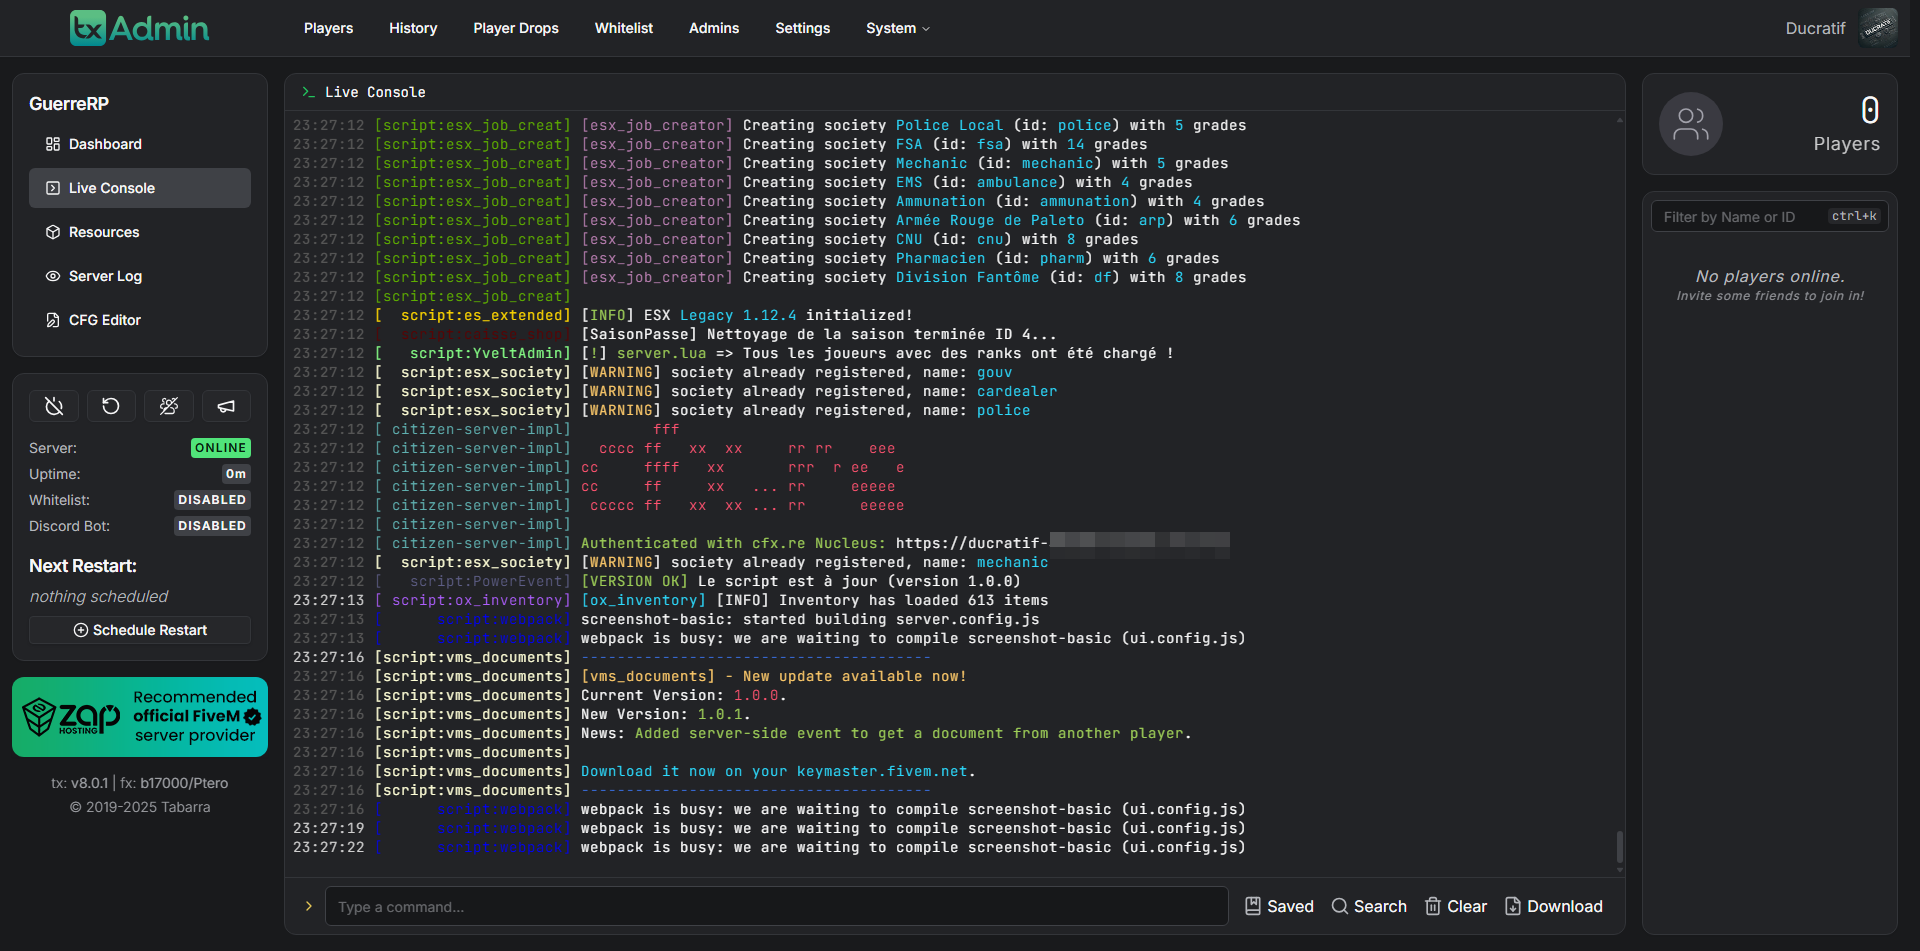1920x951 pixels.
Task: Expand command history chevron beside input
Action: (x=309, y=906)
